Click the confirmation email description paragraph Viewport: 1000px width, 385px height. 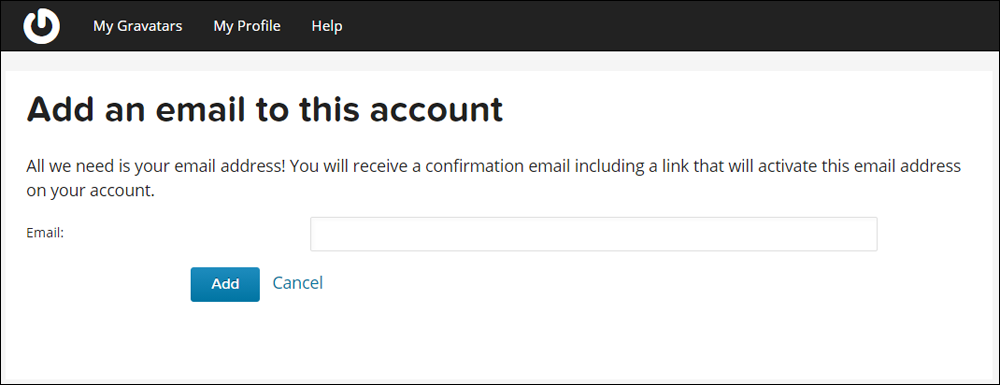494,178
